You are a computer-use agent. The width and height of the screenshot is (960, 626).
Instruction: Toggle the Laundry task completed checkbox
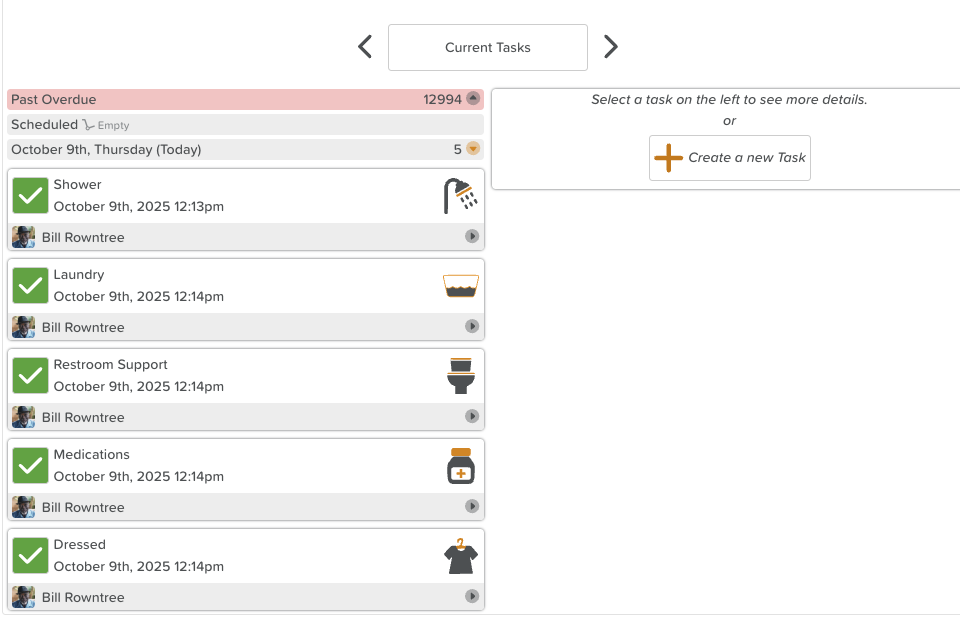tap(31, 286)
